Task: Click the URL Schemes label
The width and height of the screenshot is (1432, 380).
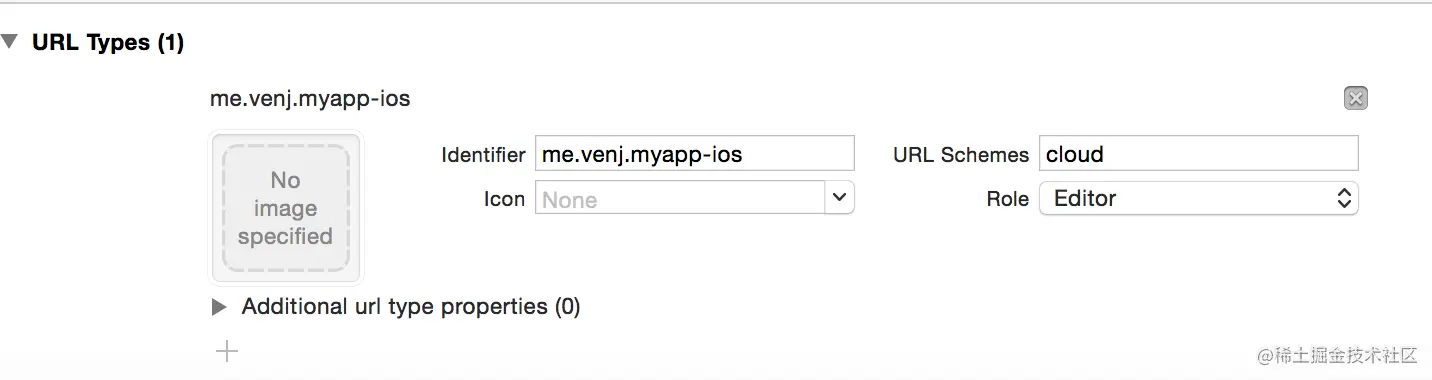Action: [x=961, y=155]
